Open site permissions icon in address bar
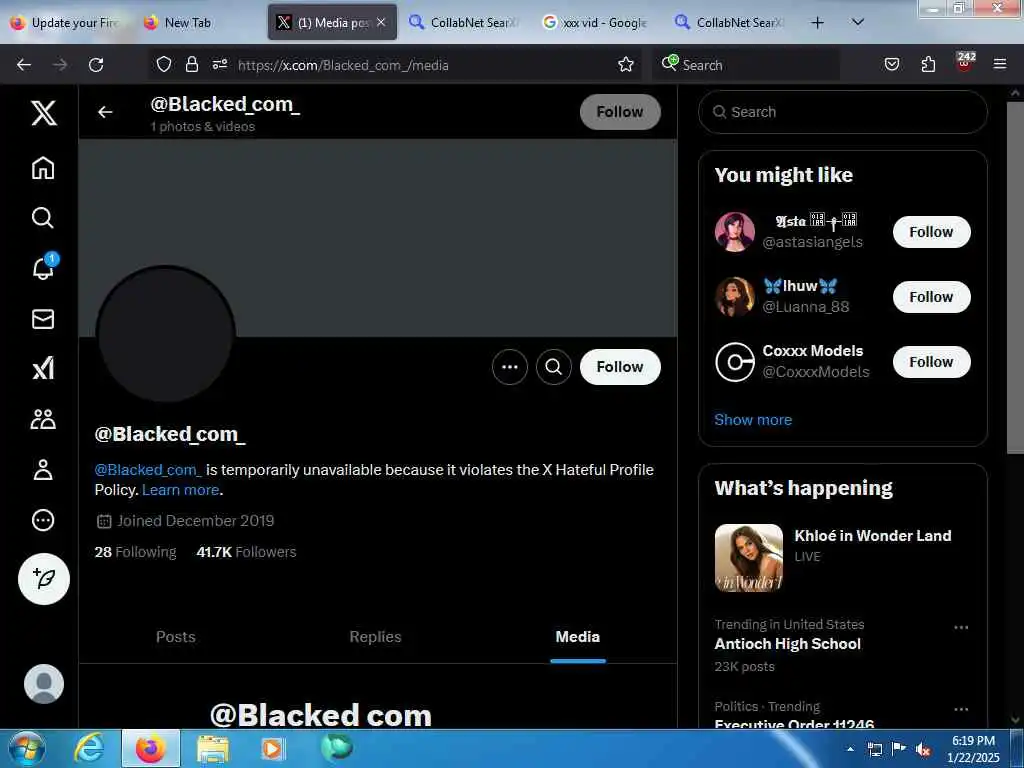The width and height of the screenshot is (1024, 768). click(x=219, y=64)
